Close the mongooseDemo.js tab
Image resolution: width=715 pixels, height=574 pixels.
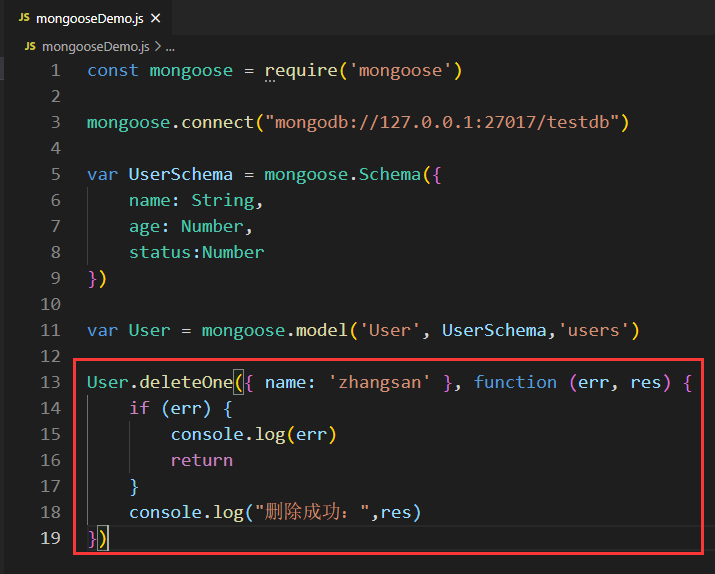pos(155,18)
